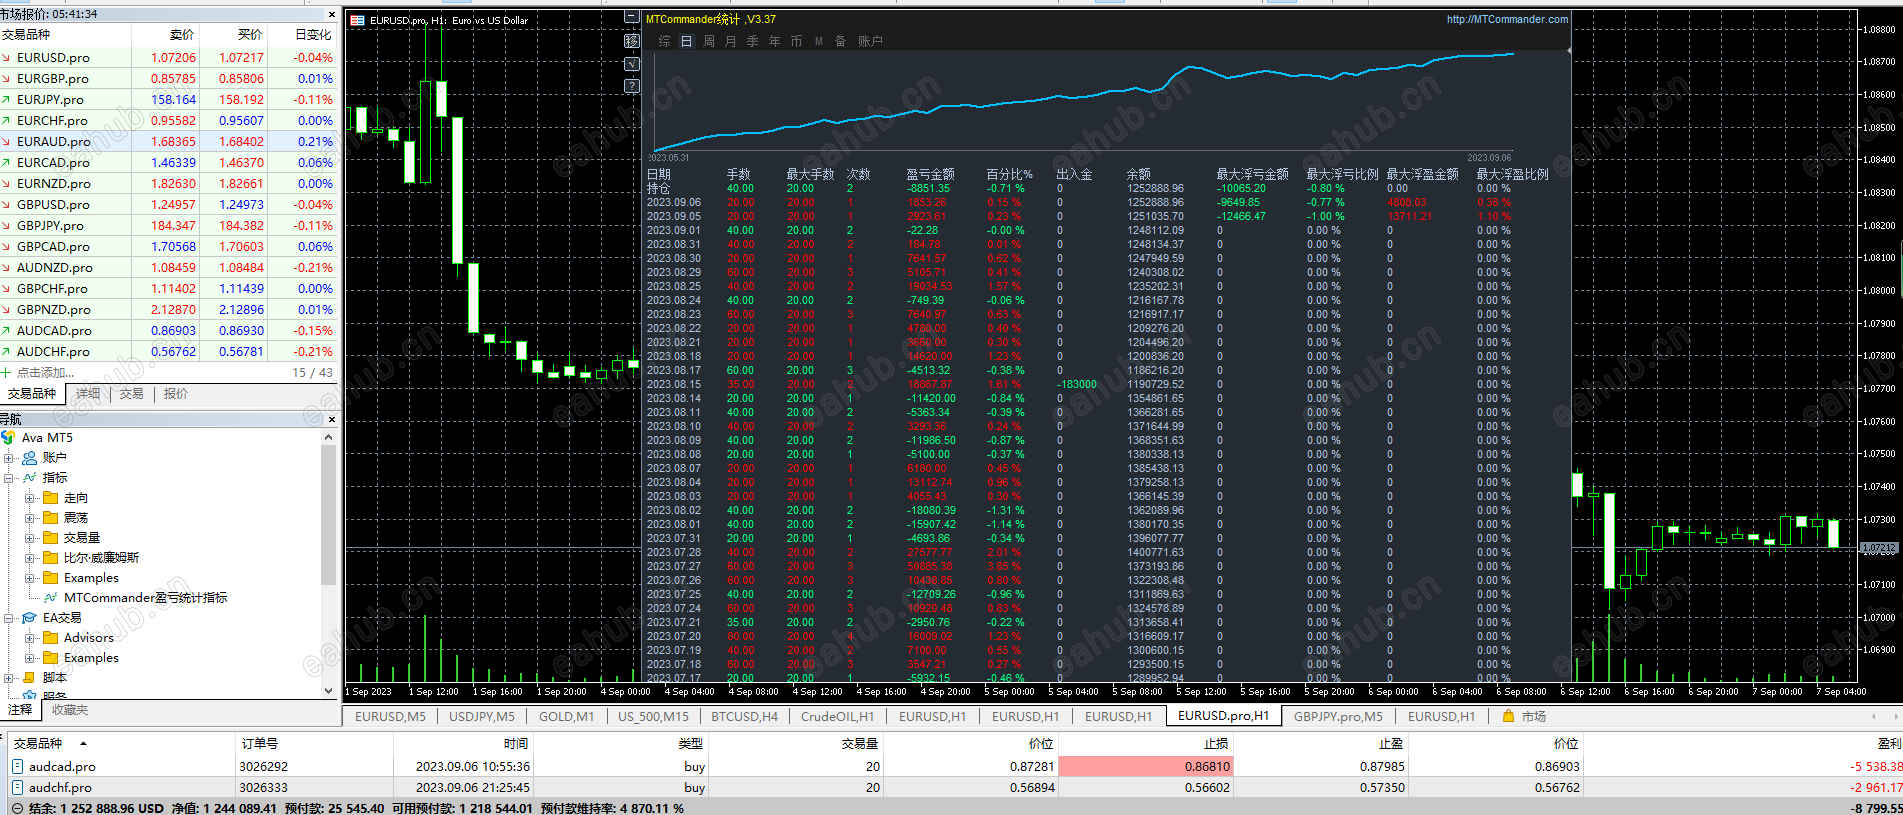
Task: Select the 日 daily statistics tab
Action: (x=686, y=41)
